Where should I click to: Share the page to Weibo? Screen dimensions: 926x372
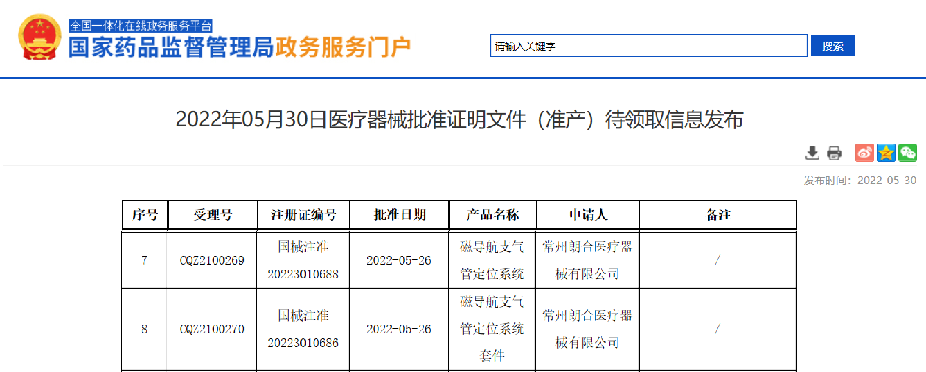point(865,153)
